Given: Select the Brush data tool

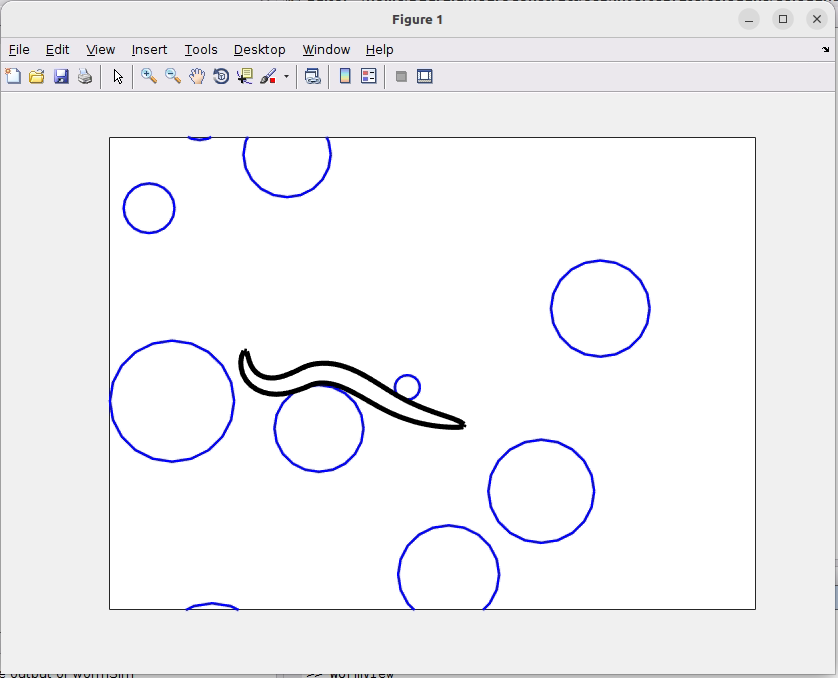Looking at the screenshot, I should (x=268, y=76).
